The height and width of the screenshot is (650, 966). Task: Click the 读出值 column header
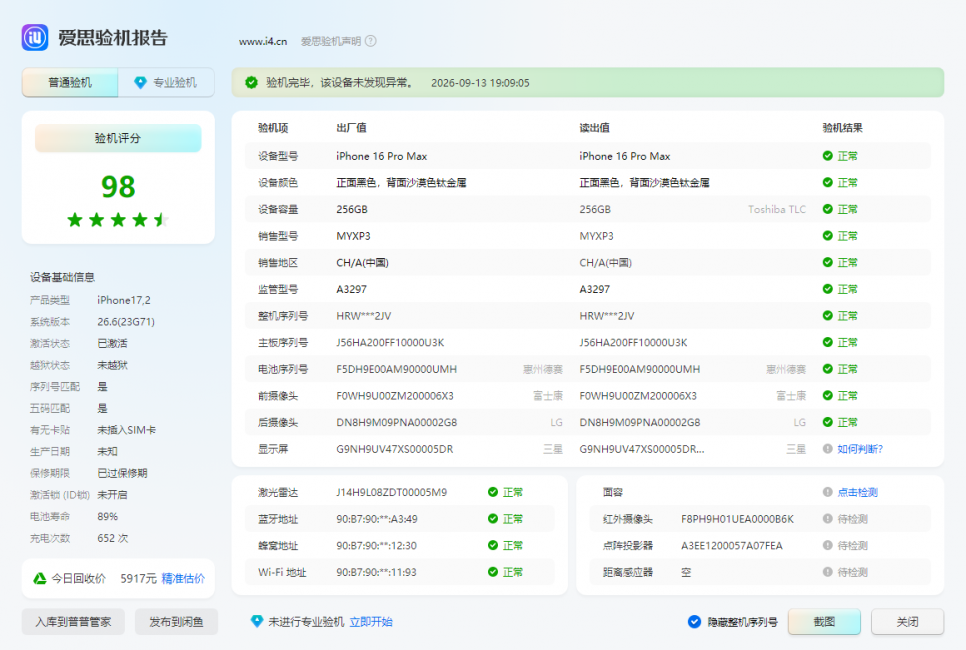[595, 128]
